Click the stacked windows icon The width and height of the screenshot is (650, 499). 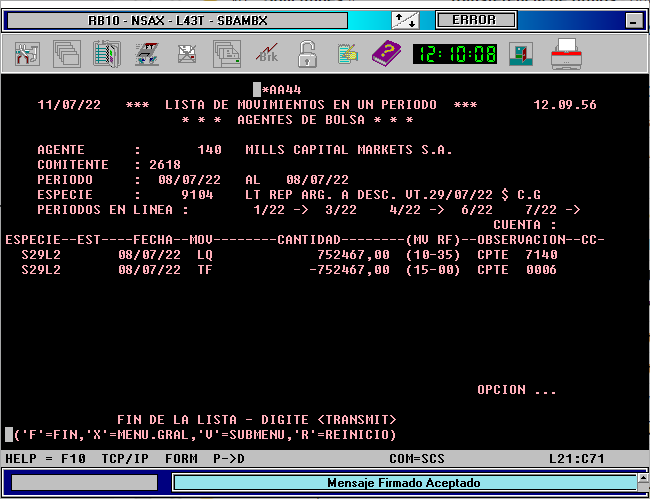[67, 54]
